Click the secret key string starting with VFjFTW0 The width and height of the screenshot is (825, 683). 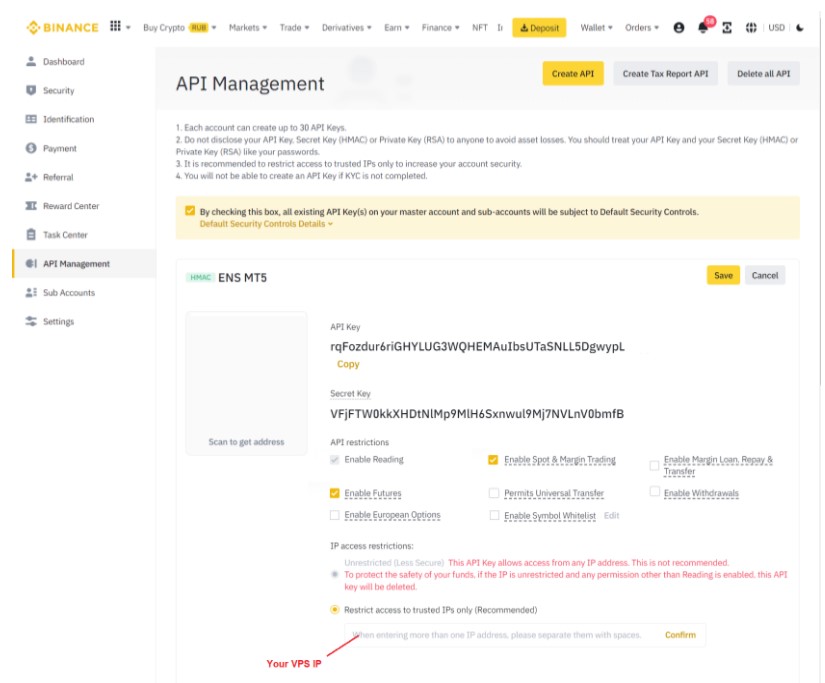click(x=477, y=414)
